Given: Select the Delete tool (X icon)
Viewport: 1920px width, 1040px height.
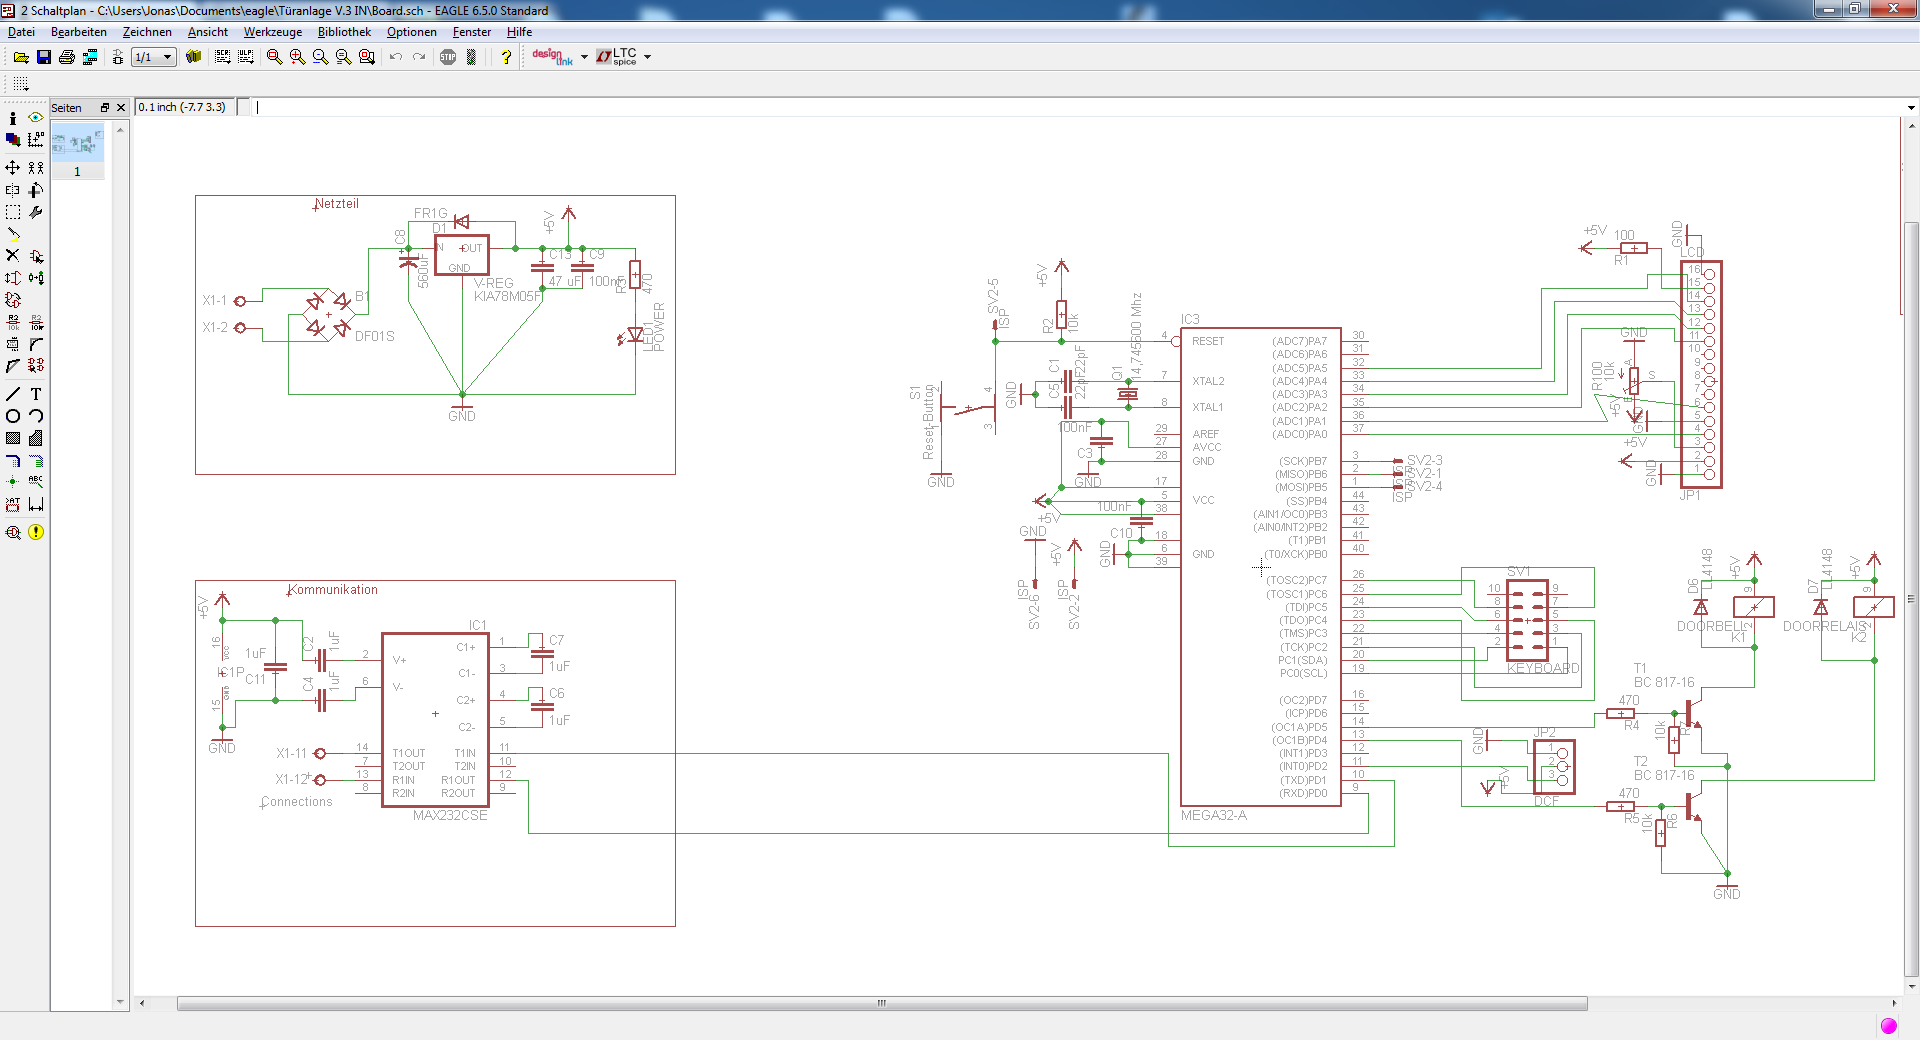Looking at the screenshot, I should click(x=13, y=255).
